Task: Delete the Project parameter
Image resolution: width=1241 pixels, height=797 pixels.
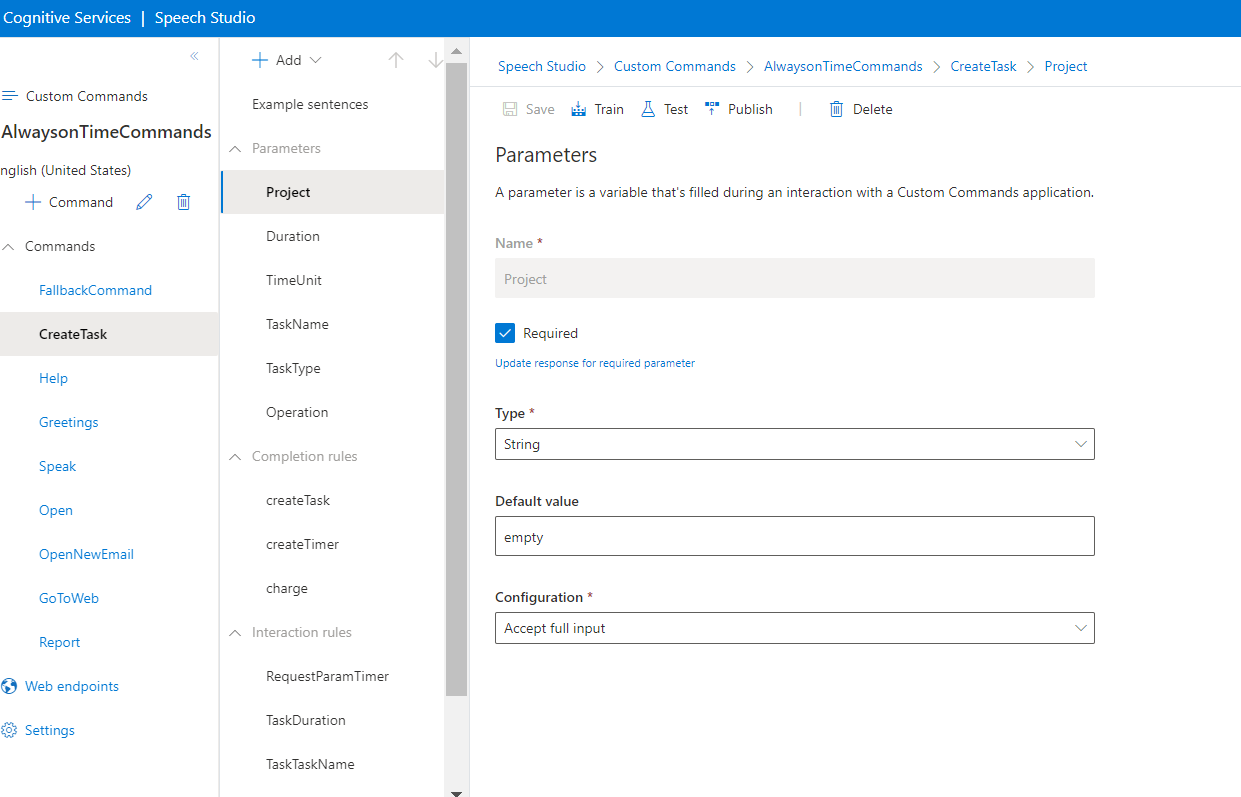Action: click(860, 108)
